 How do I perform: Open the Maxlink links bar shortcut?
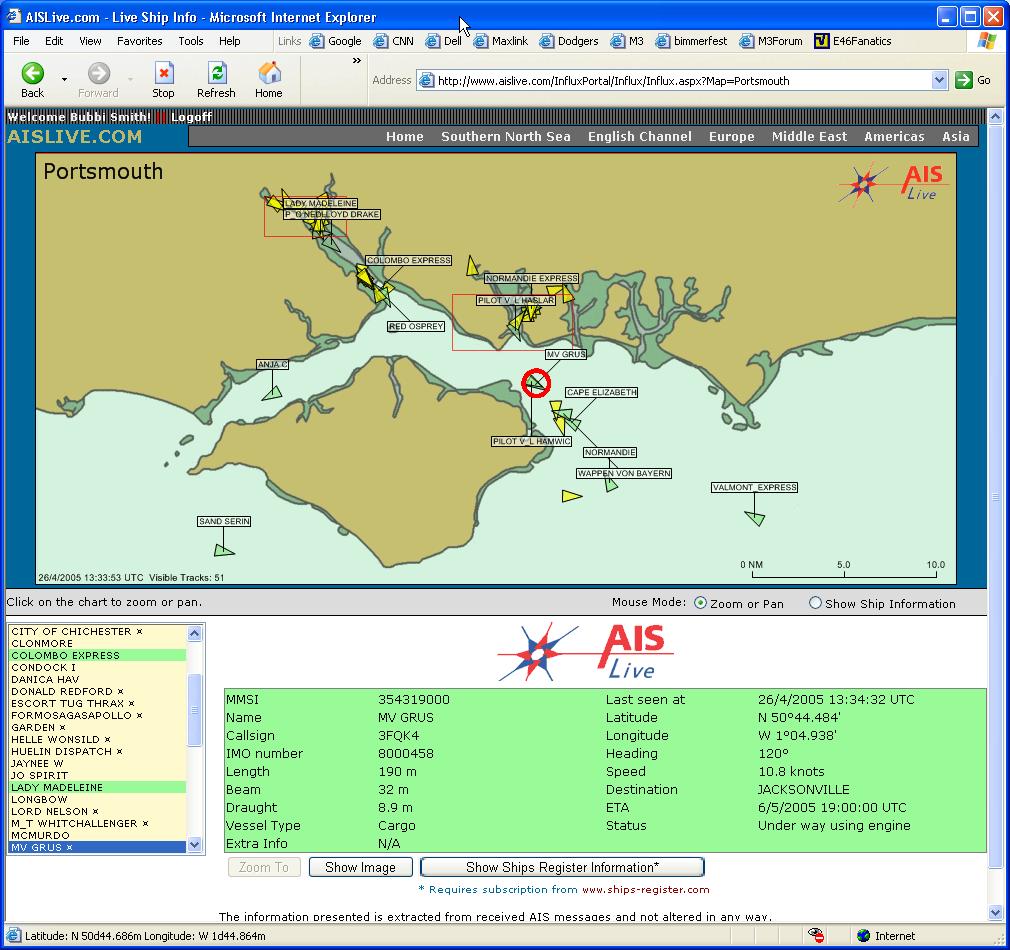pyautogui.click(x=500, y=41)
